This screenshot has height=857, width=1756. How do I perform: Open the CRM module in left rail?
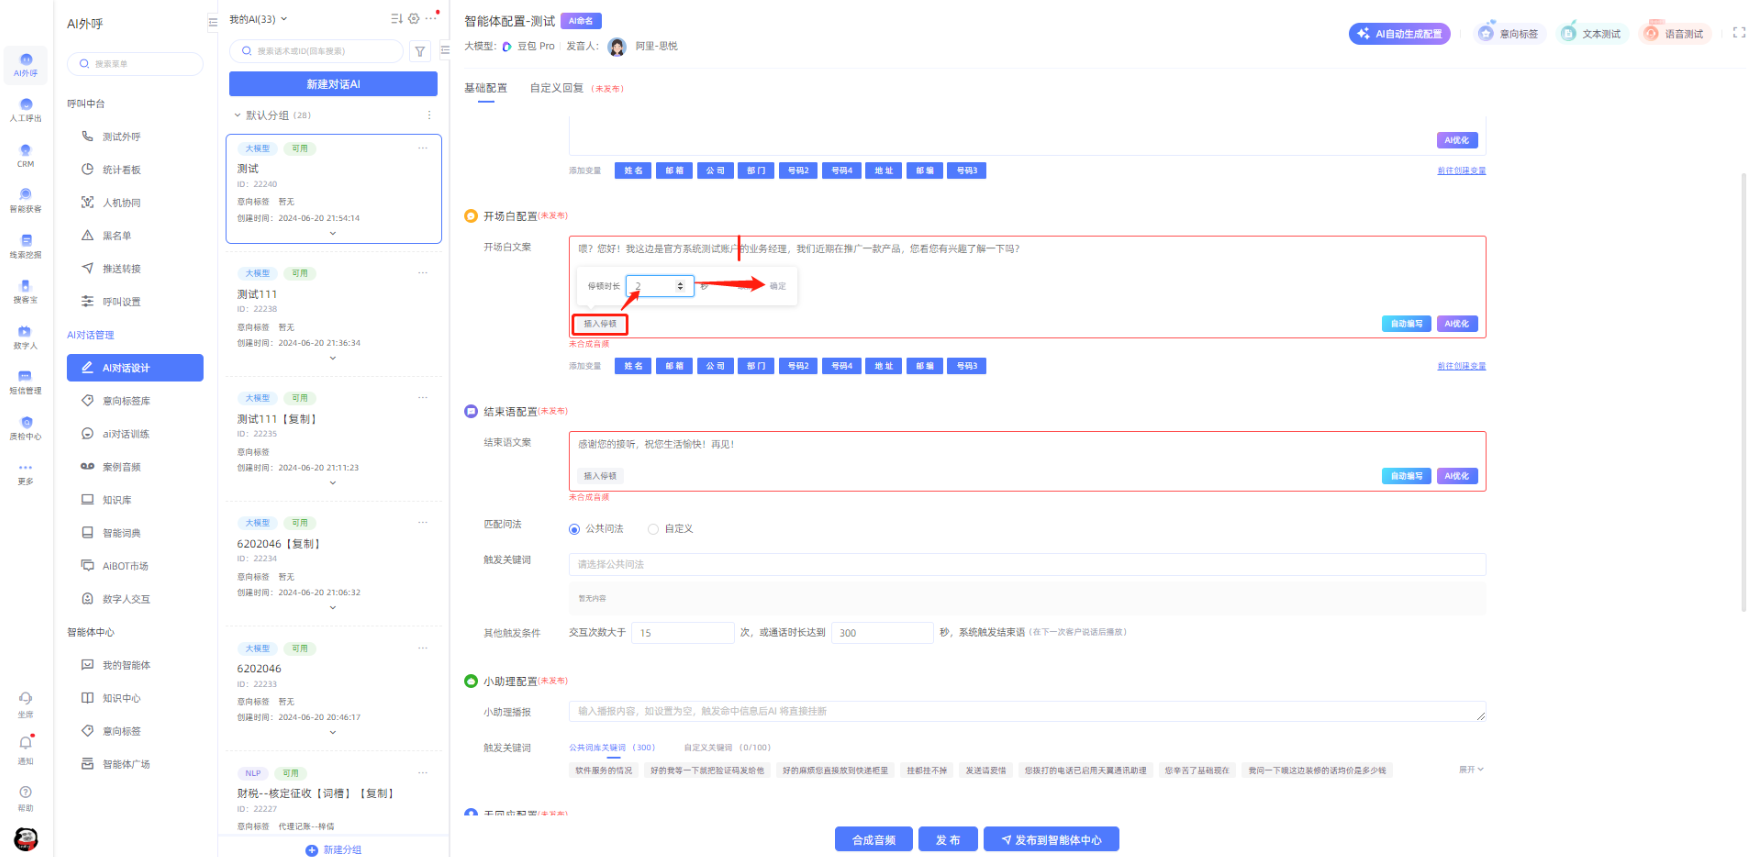tap(25, 155)
